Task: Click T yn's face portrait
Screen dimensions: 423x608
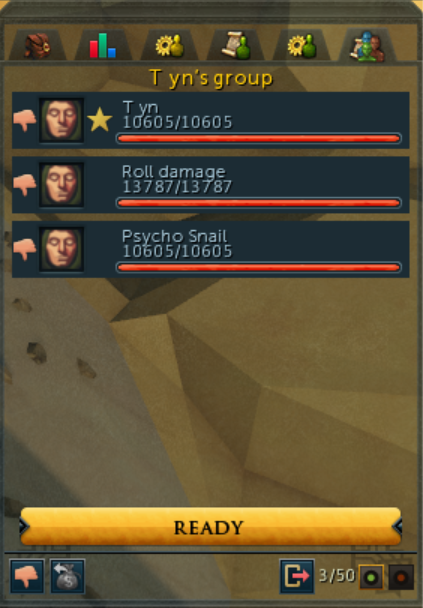Action: pos(61,120)
